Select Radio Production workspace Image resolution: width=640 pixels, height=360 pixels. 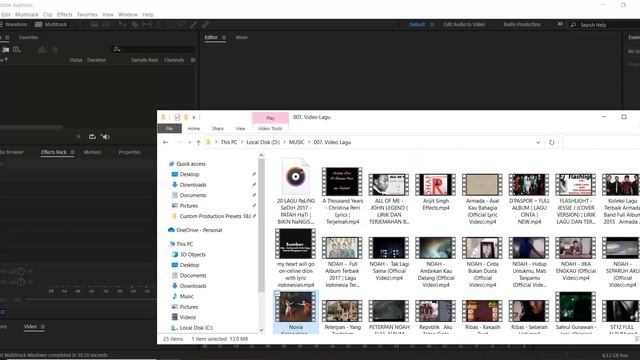522,24
